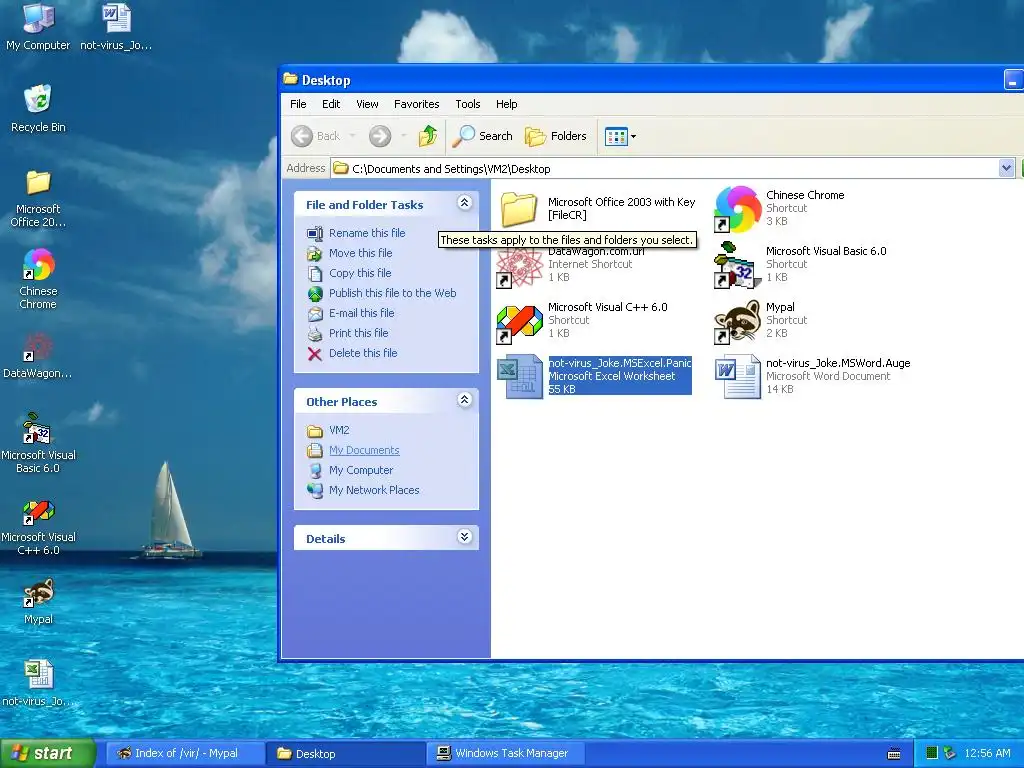This screenshot has width=1024, height=768.
Task: Open My Computer desktop icon
Action: coord(38,26)
